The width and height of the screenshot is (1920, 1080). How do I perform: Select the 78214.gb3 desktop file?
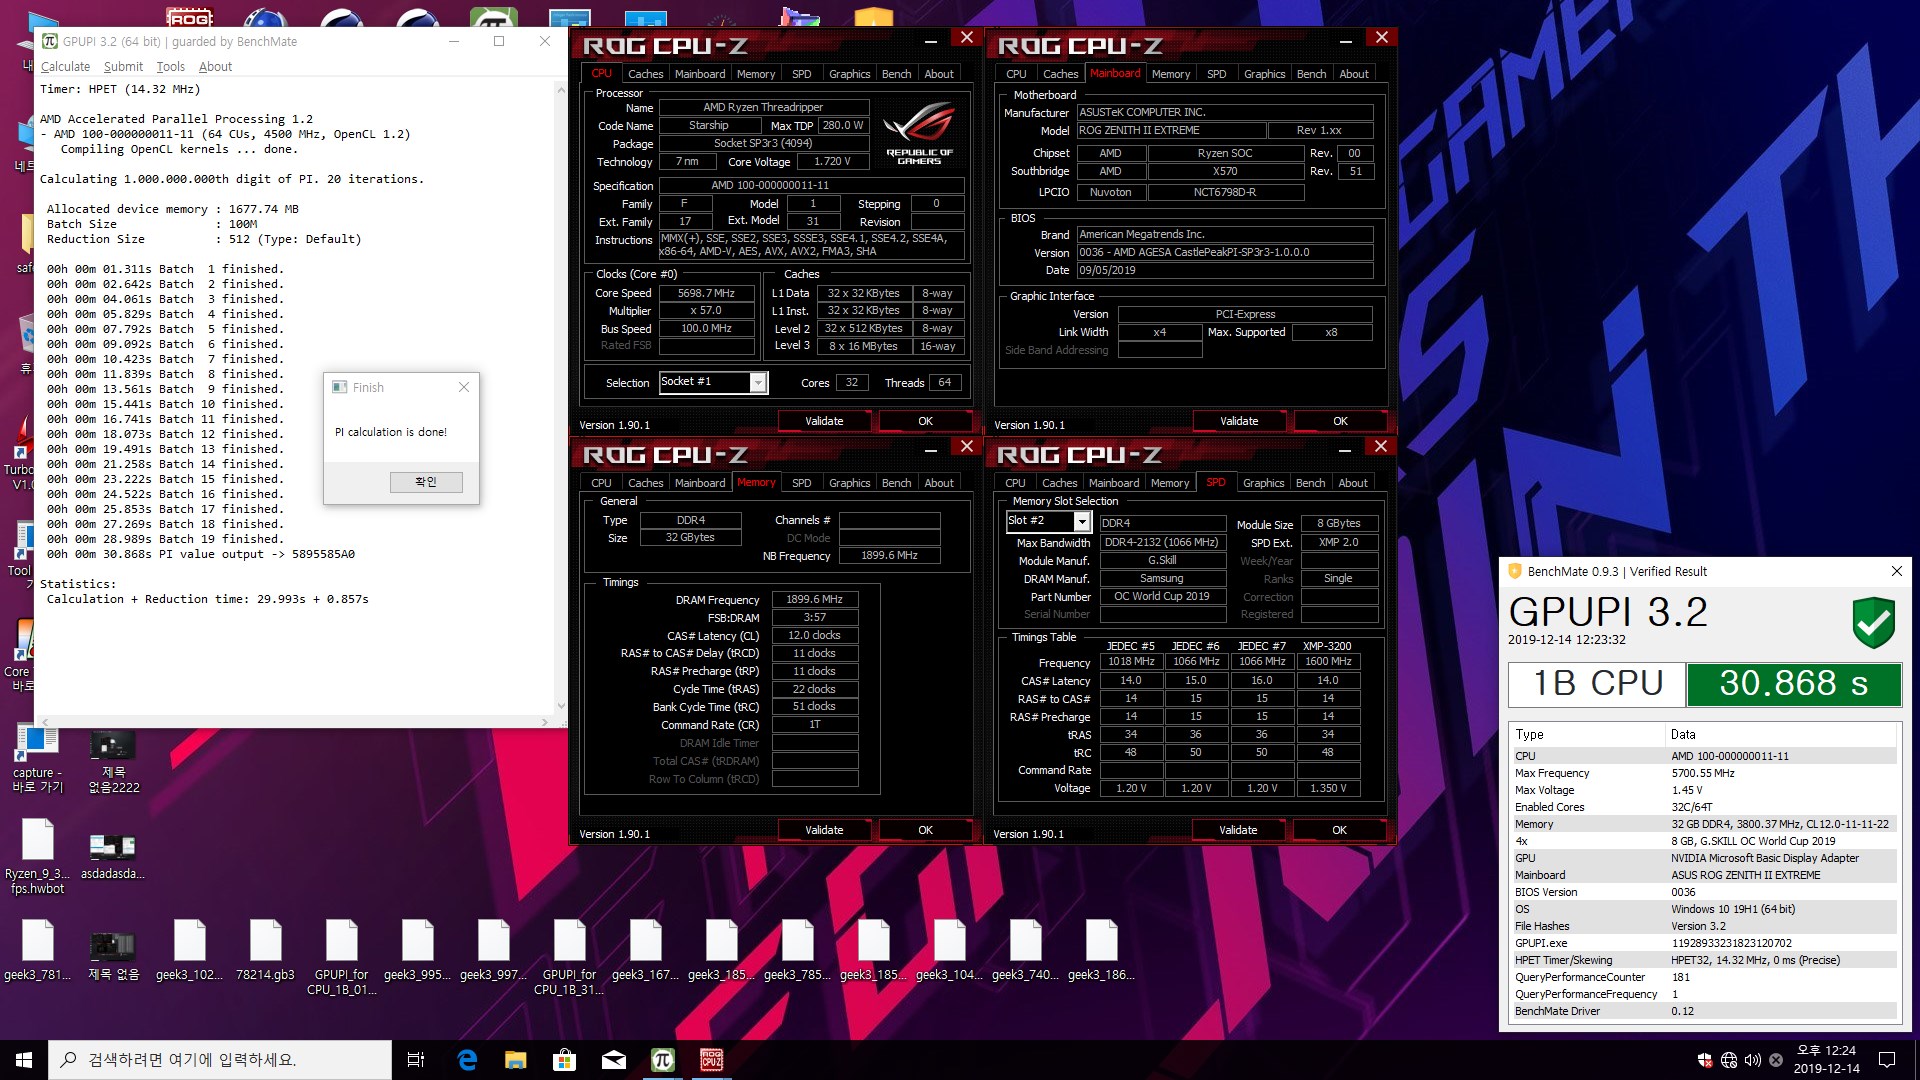265,950
